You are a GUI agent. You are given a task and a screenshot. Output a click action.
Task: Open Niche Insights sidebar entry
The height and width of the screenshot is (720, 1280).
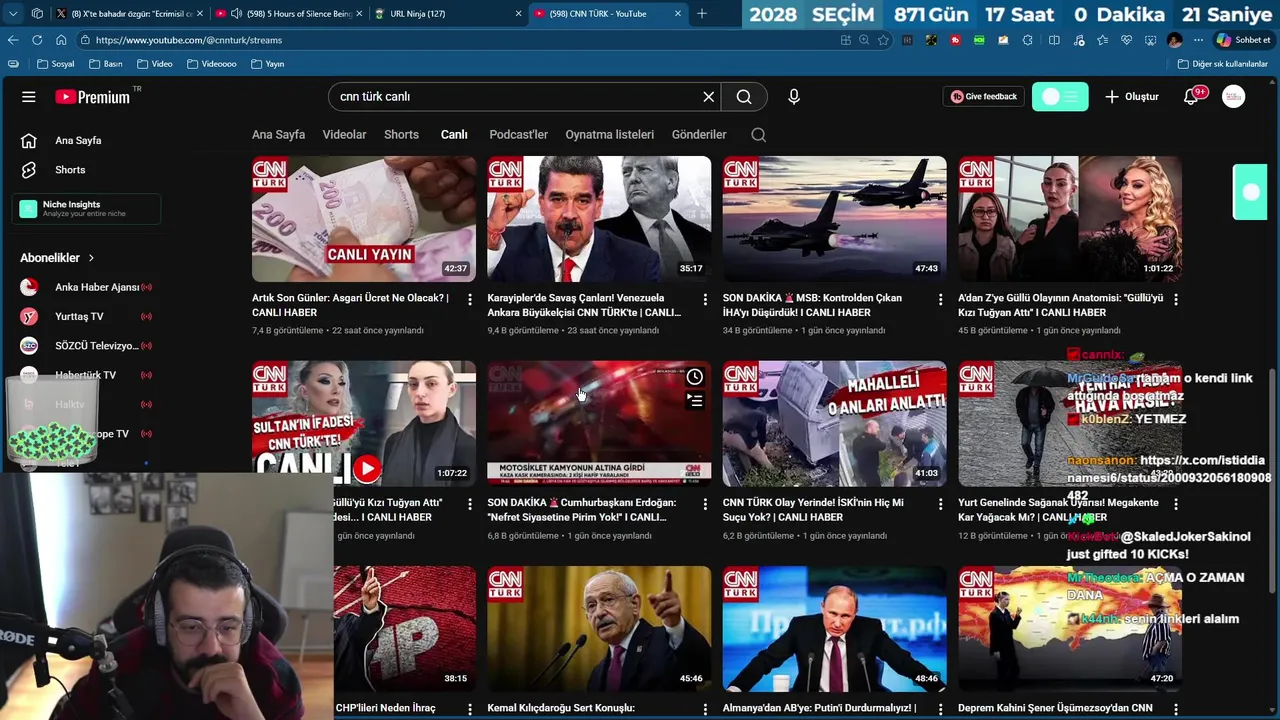pos(86,208)
